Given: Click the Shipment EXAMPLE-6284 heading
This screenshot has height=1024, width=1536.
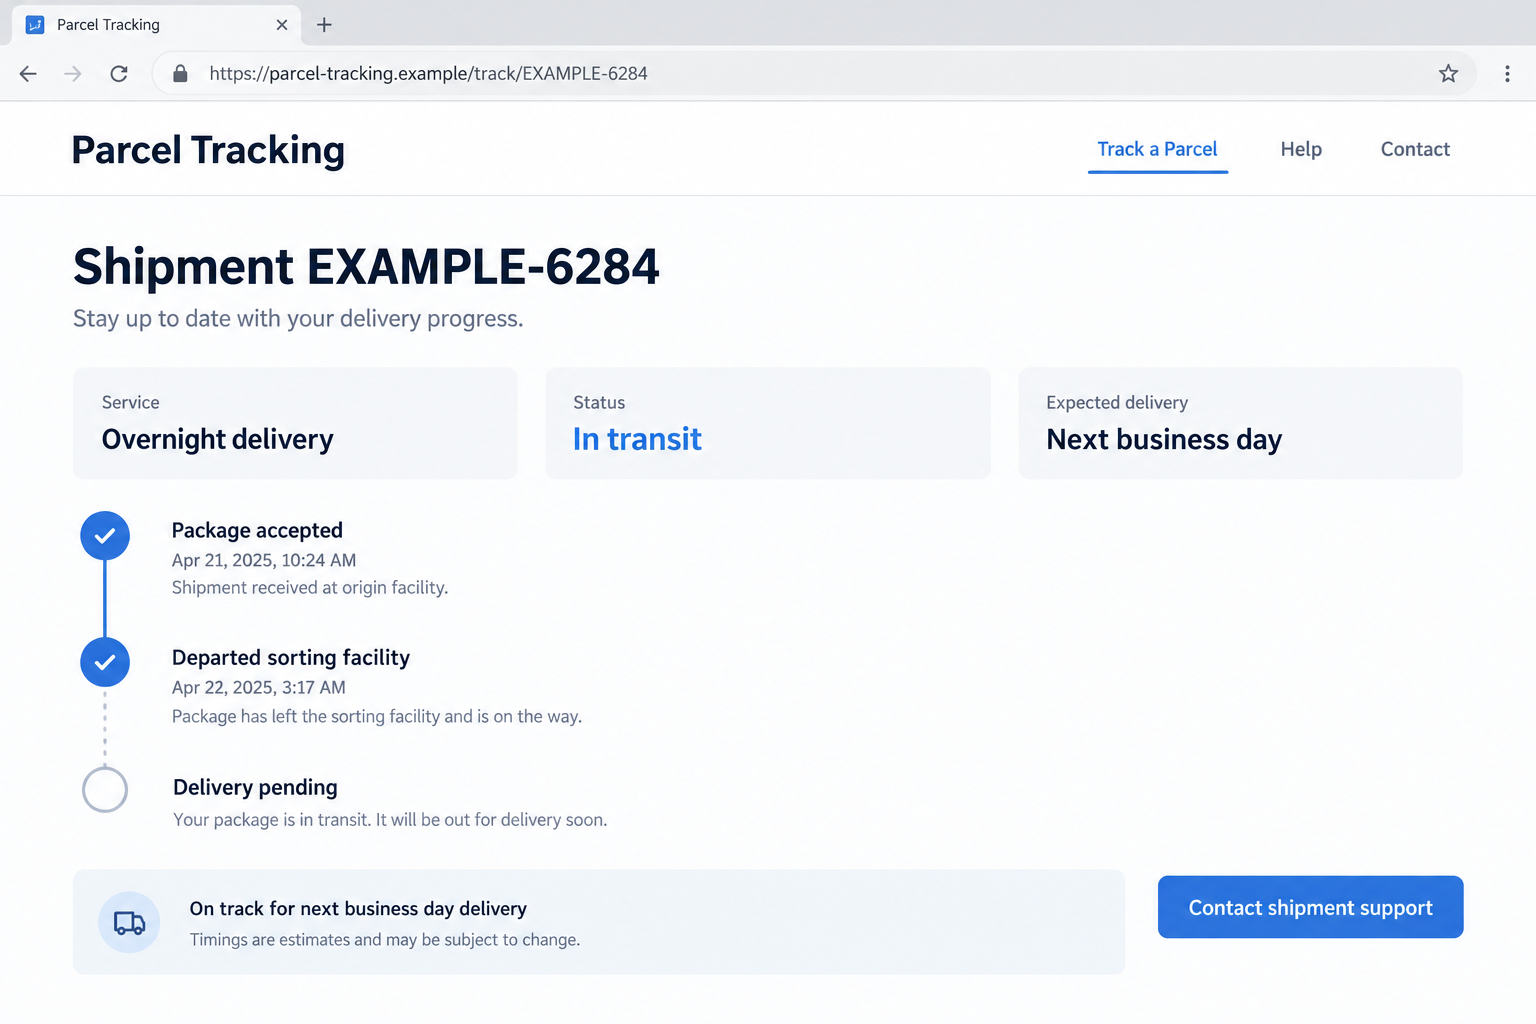Looking at the screenshot, I should point(366,266).
